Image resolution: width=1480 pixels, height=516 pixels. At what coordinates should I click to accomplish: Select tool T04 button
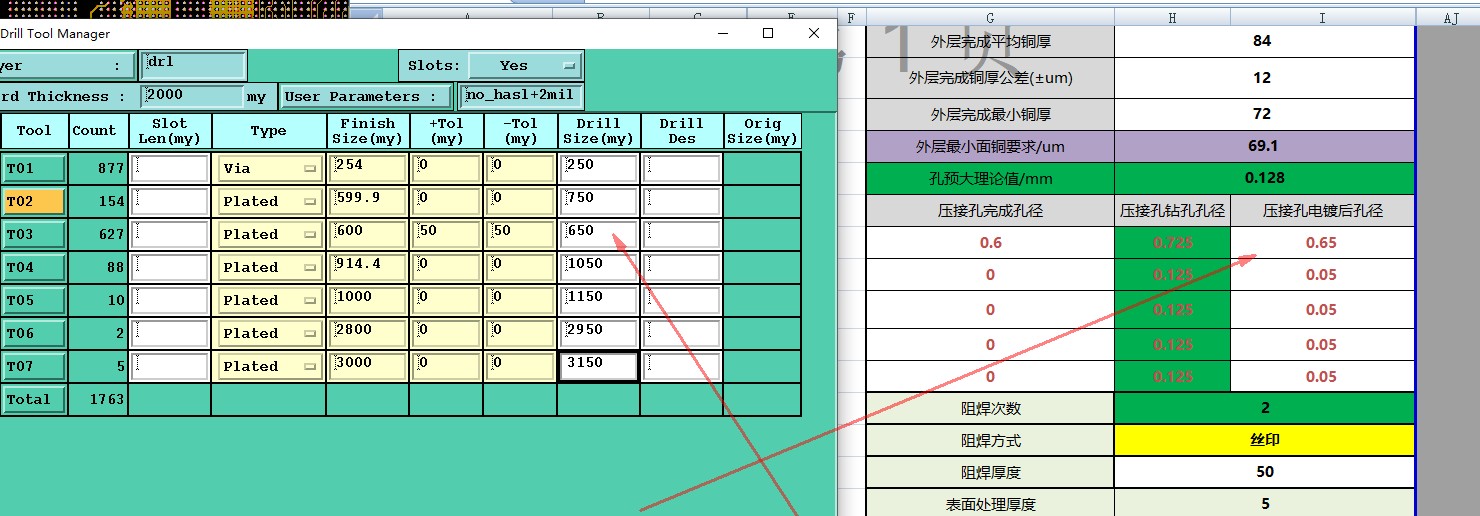point(34,267)
